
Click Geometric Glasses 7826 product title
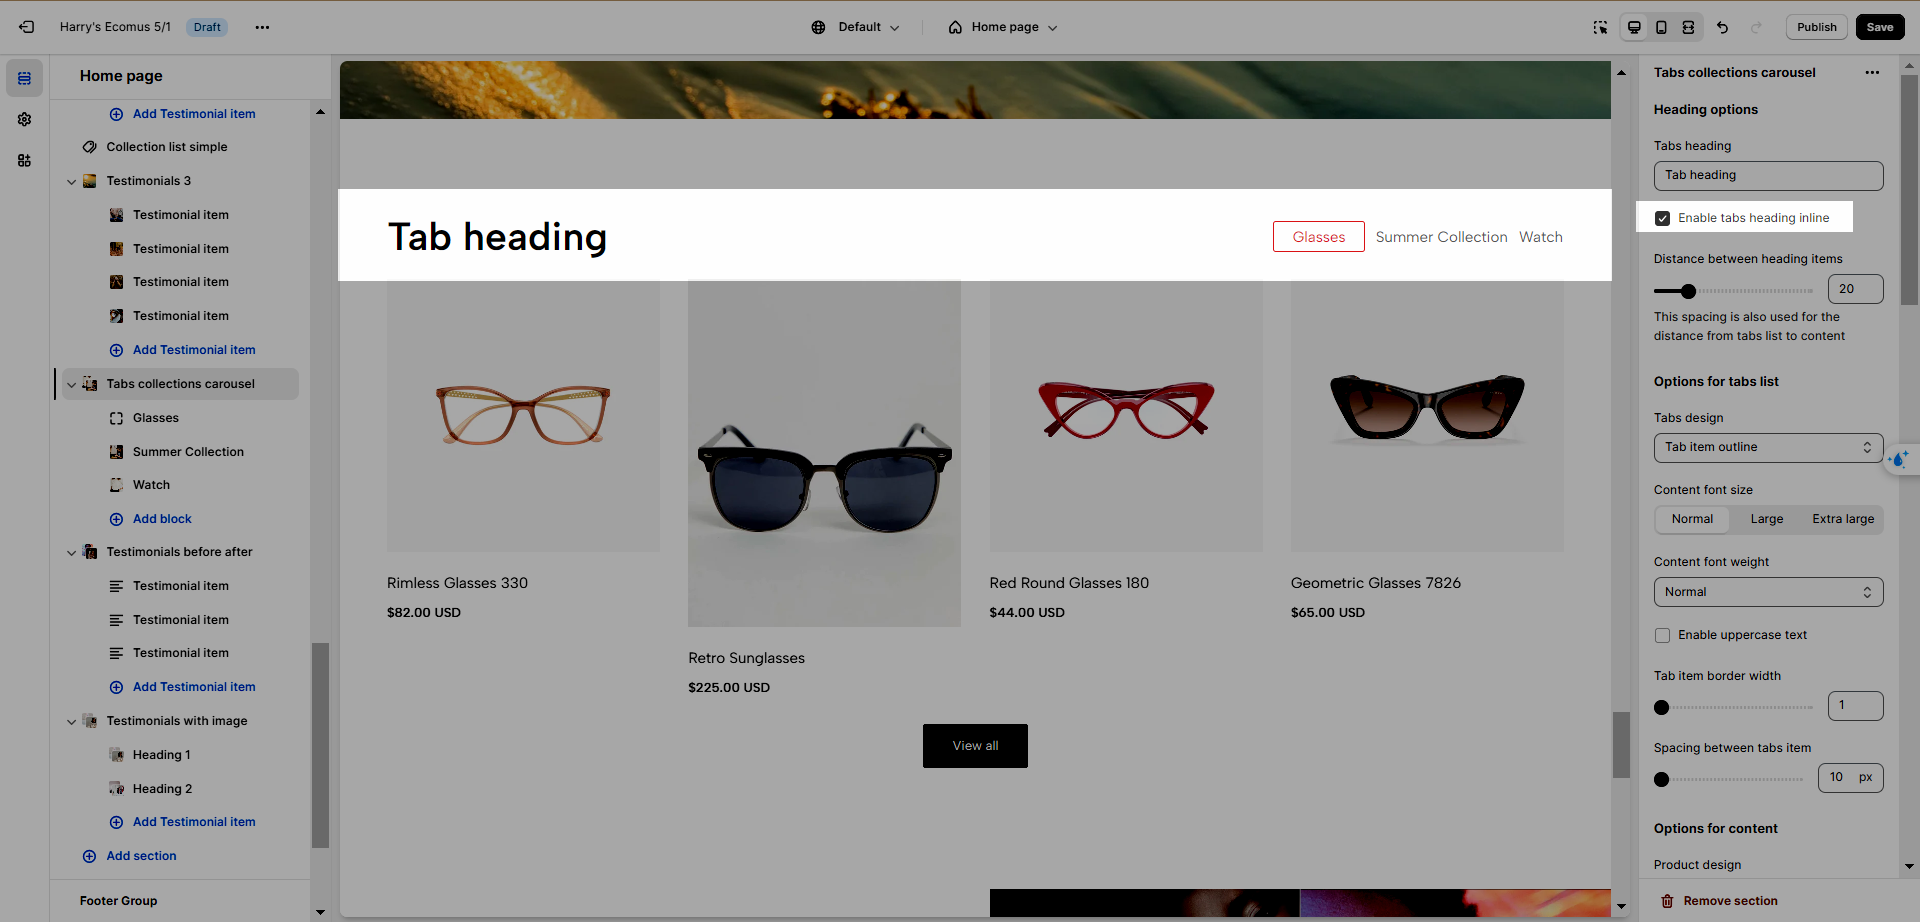coord(1375,583)
